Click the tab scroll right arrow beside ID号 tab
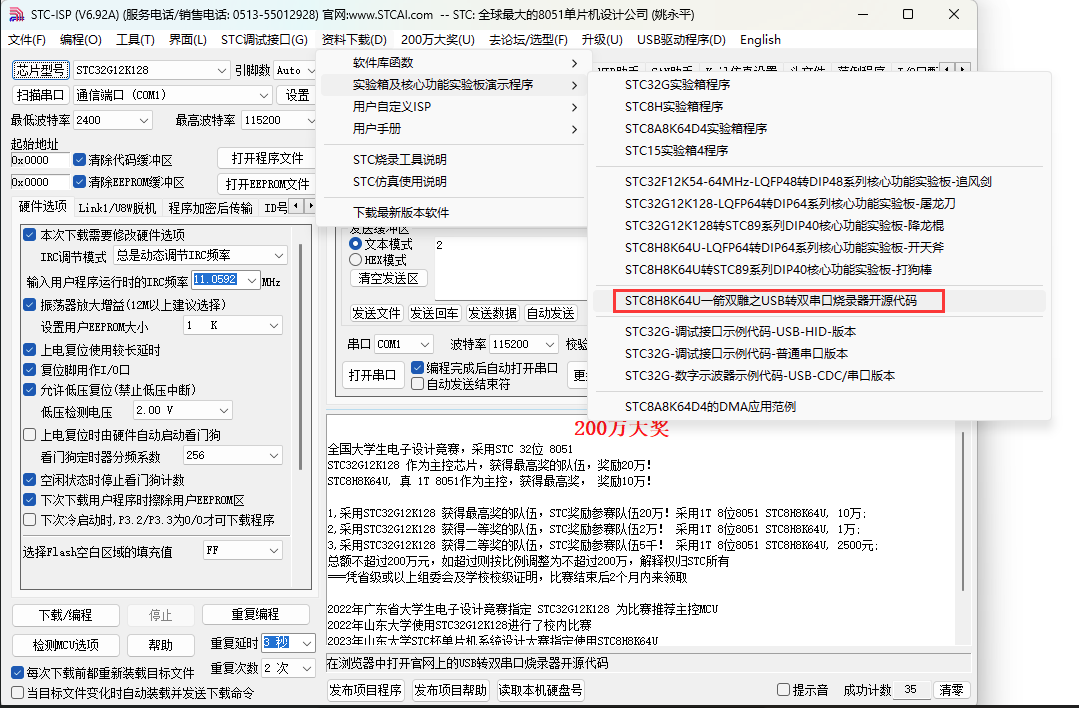Image resolution: width=1079 pixels, height=708 pixels. 310,205
